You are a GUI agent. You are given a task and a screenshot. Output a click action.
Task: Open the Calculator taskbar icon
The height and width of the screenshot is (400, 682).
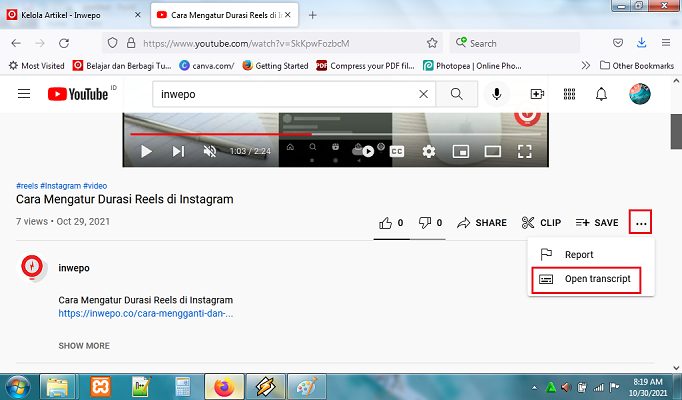(182, 387)
